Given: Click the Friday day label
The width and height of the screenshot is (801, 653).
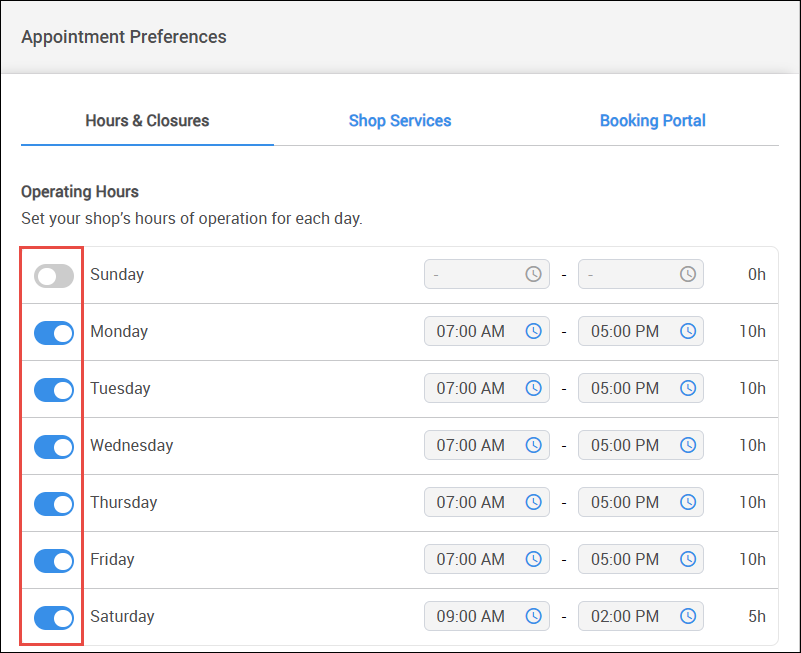Looking at the screenshot, I should tap(112, 559).
